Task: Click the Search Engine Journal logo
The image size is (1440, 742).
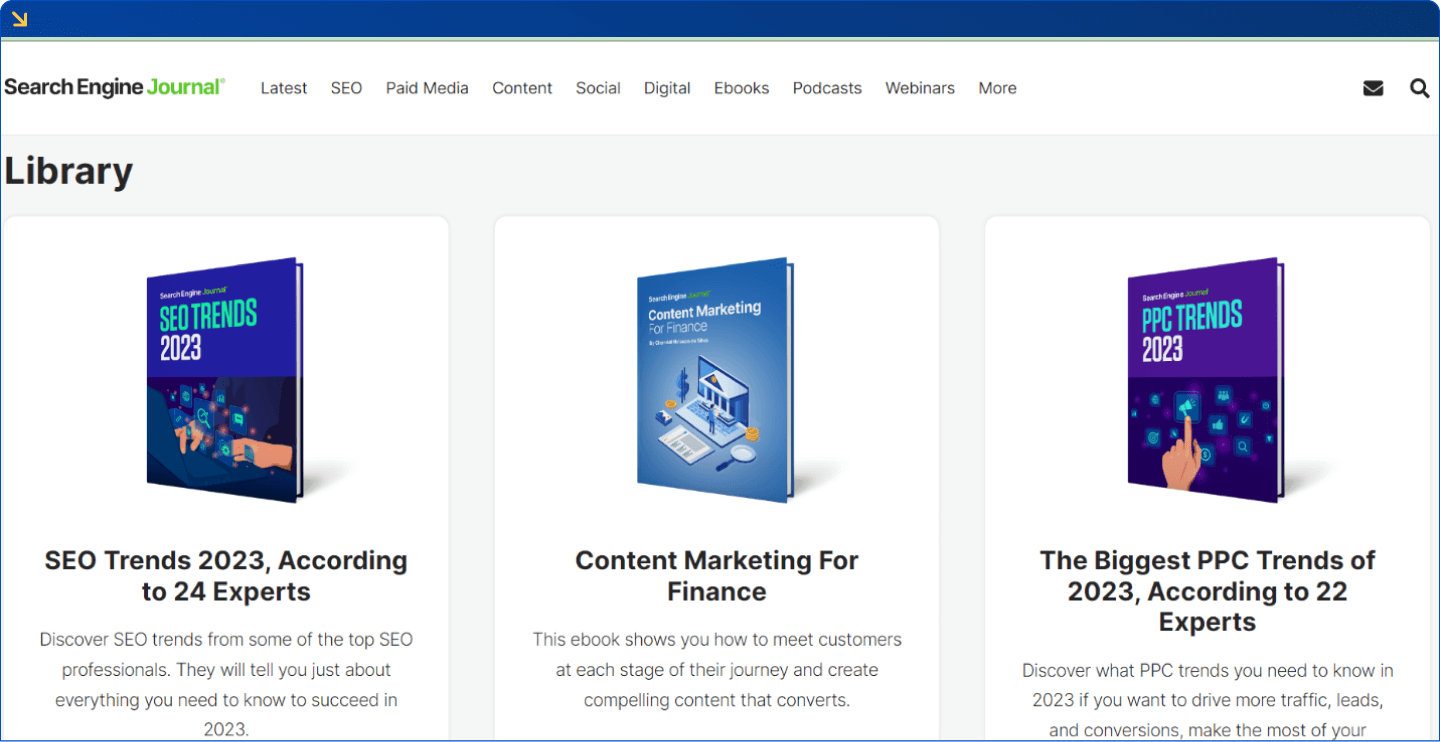Action: tap(114, 88)
